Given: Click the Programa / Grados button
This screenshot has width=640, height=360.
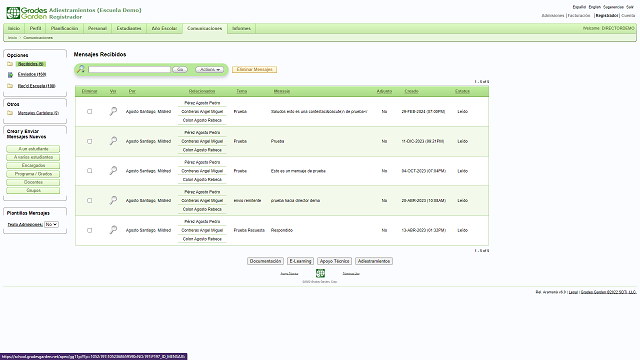Looking at the screenshot, I should coord(33,174).
